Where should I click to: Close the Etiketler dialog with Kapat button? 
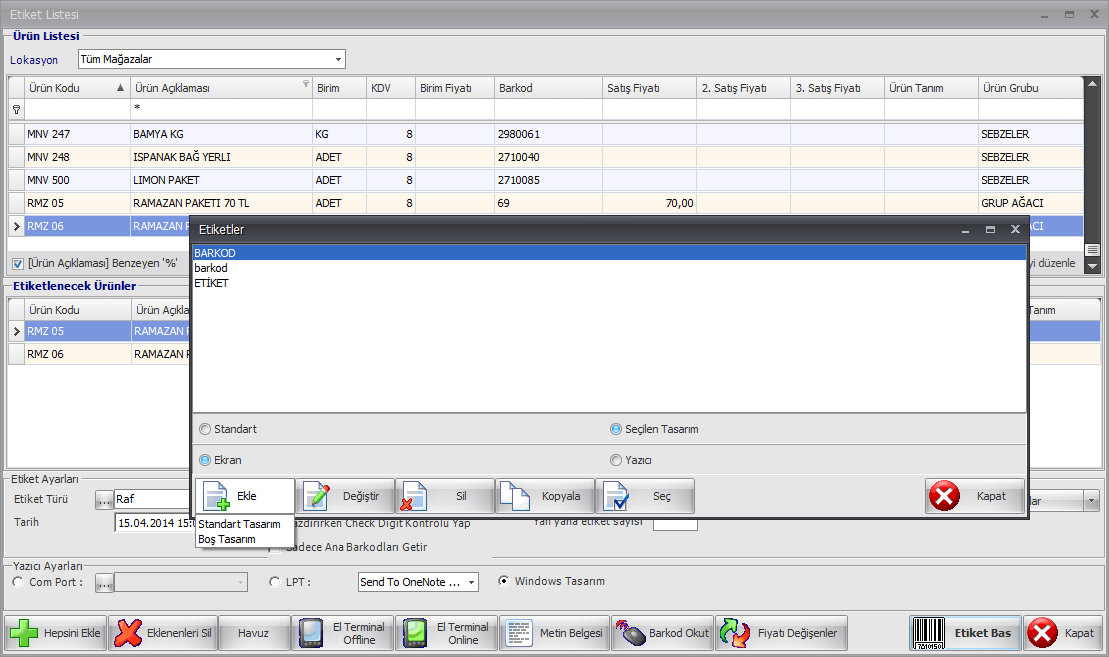975,496
